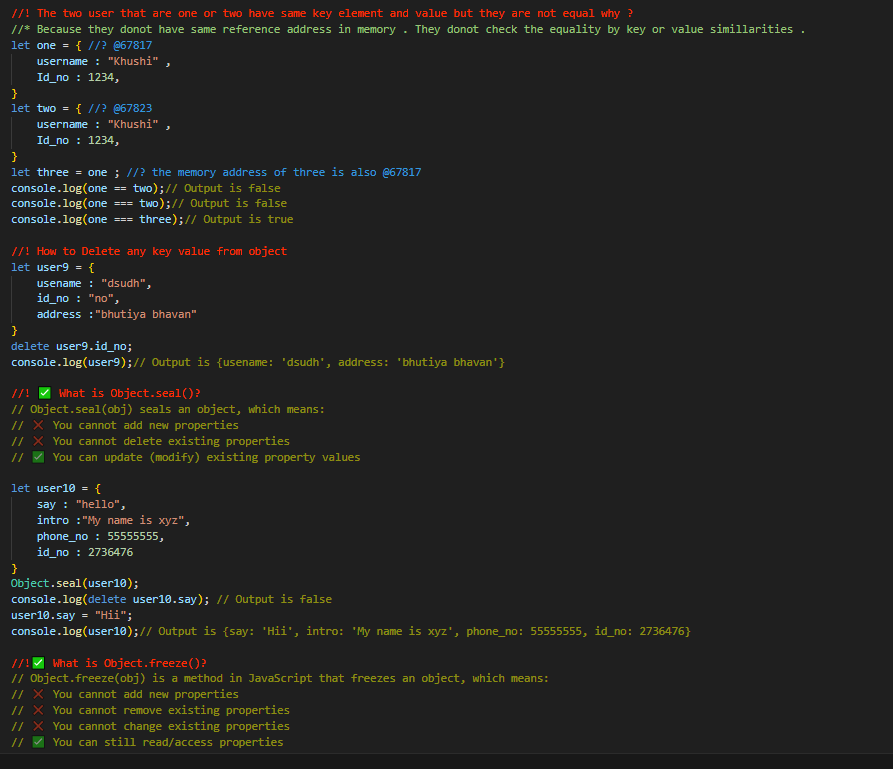Click the 'intro :"My name is xyz"' line

point(113,521)
